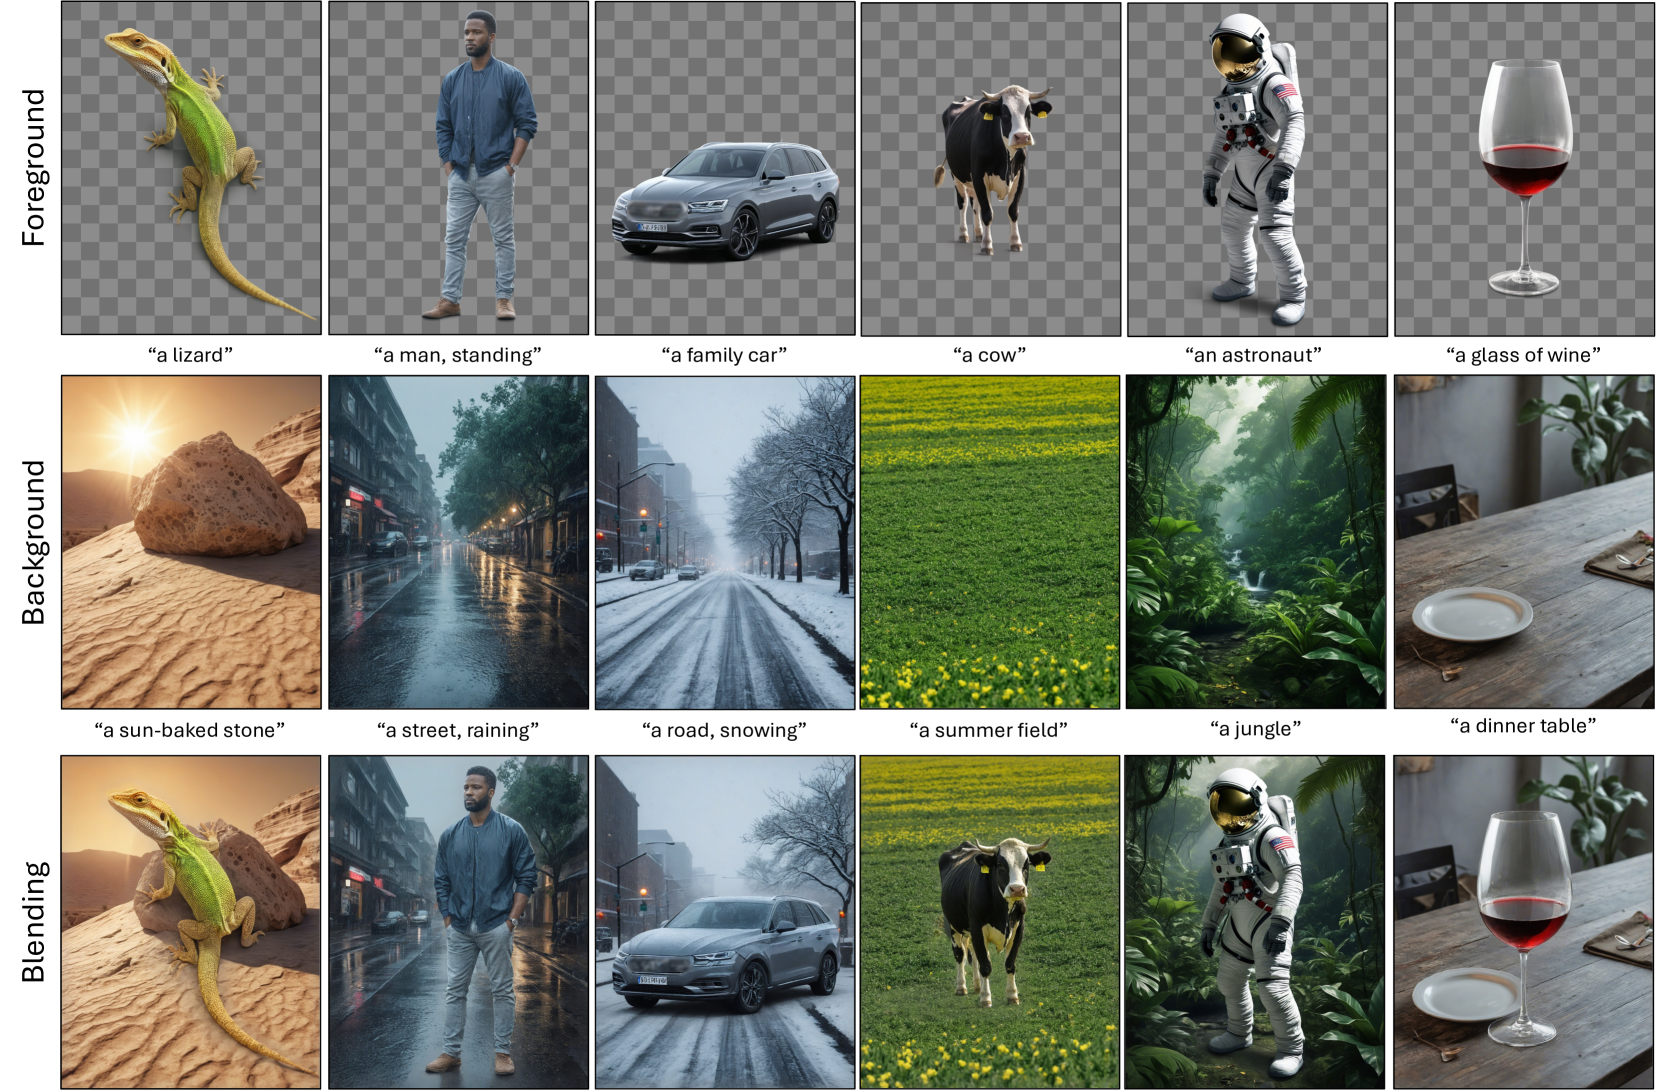Select the blended man in rainy street
1661x1090 pixels.
458,921
